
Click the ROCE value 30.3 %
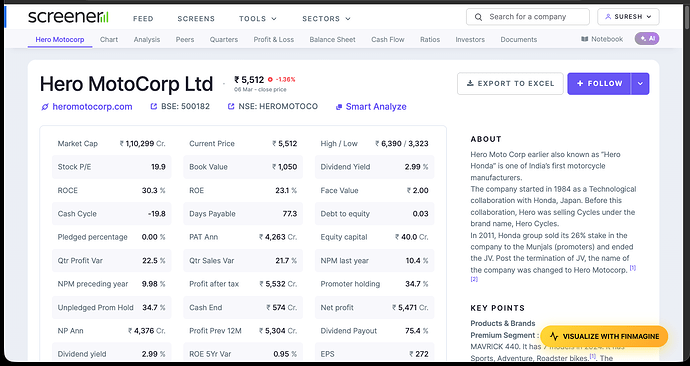pyautogui.click(x=154, y=190)
